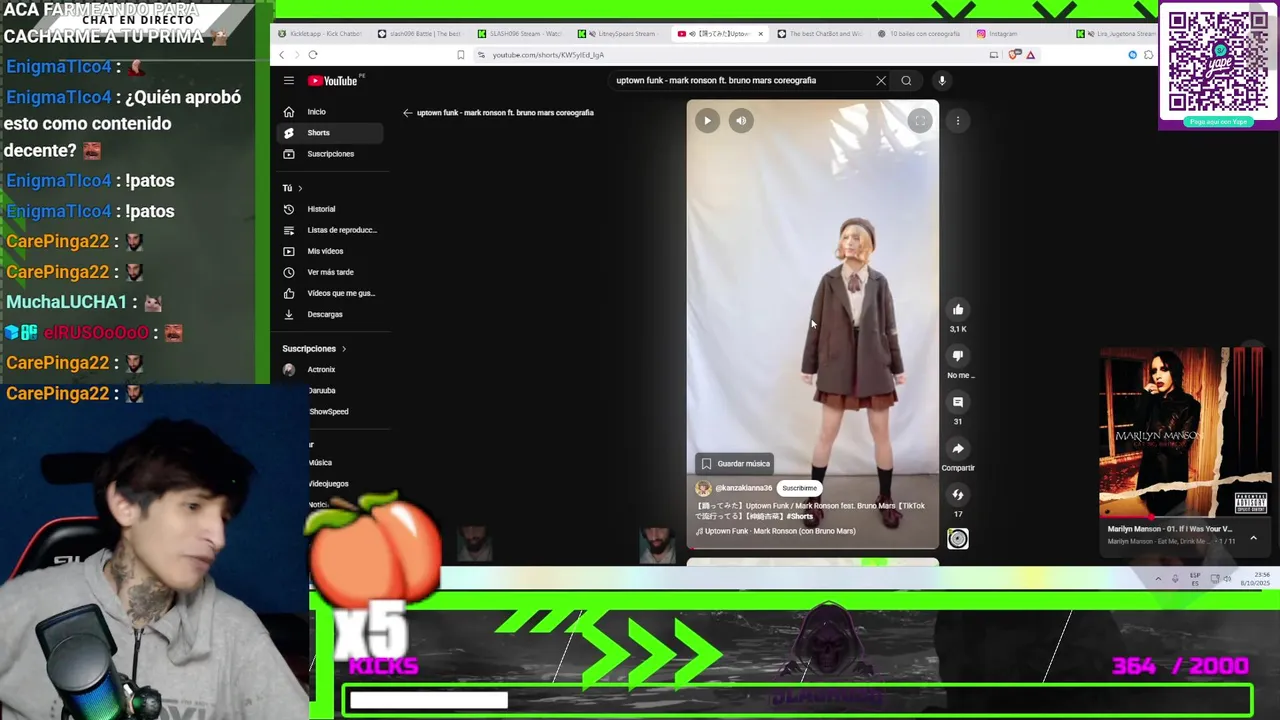
Task: Play the paused Short video
Action: tap(707, 121)
